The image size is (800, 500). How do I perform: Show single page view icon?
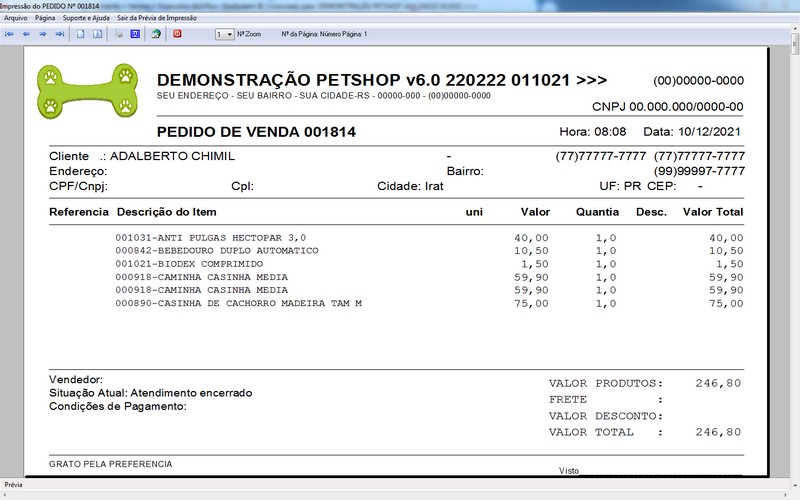click(x=81, y=34)
